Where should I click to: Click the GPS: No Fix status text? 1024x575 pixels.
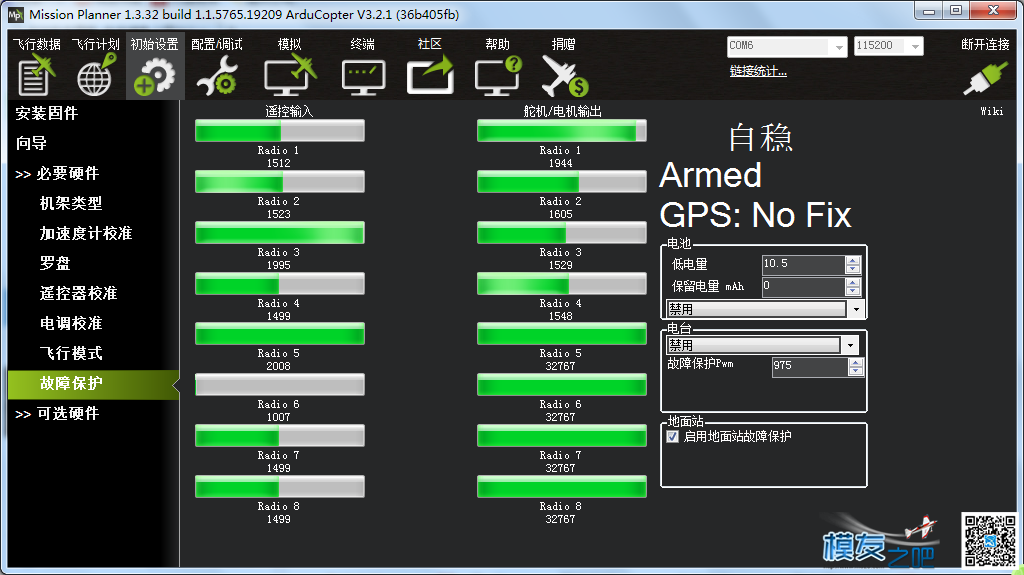755,215
